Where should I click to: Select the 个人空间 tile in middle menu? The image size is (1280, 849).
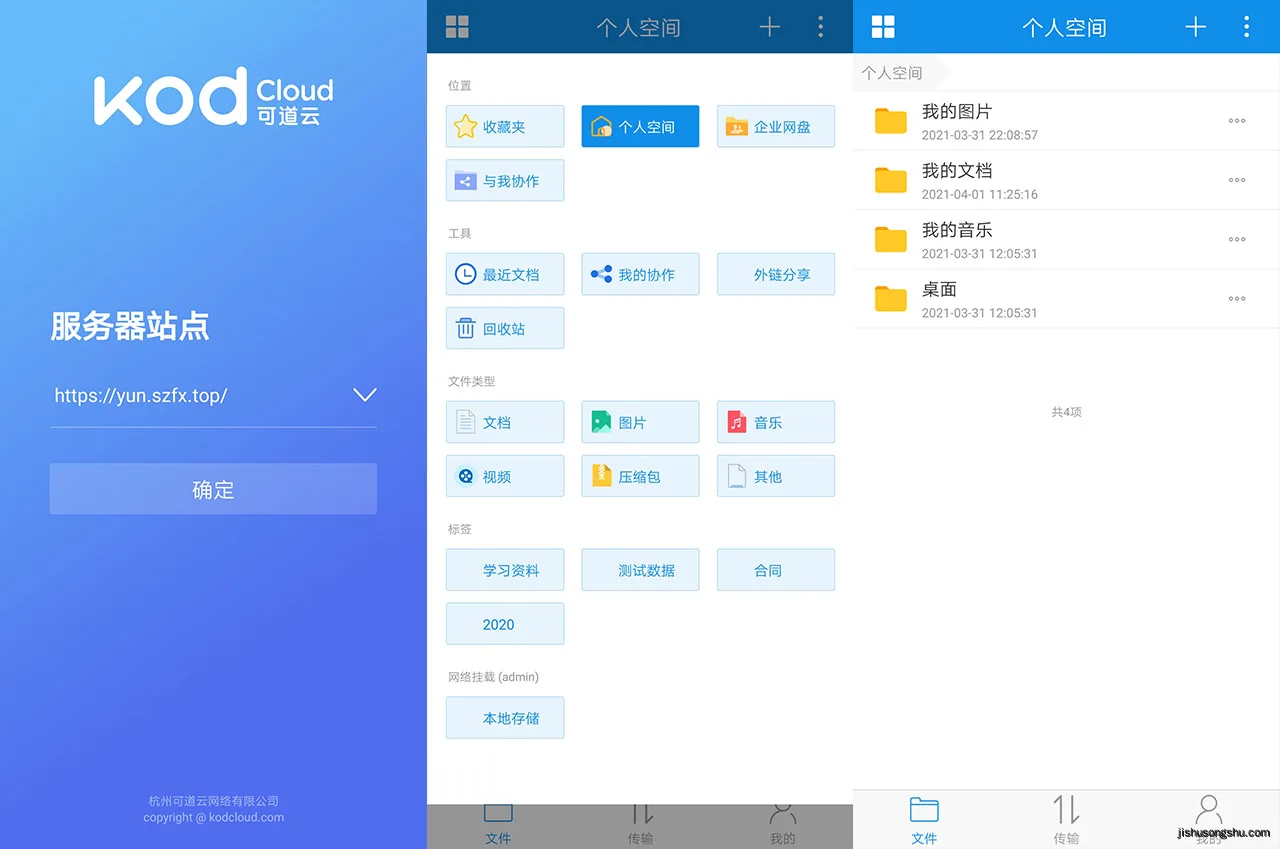coord(640,127)
